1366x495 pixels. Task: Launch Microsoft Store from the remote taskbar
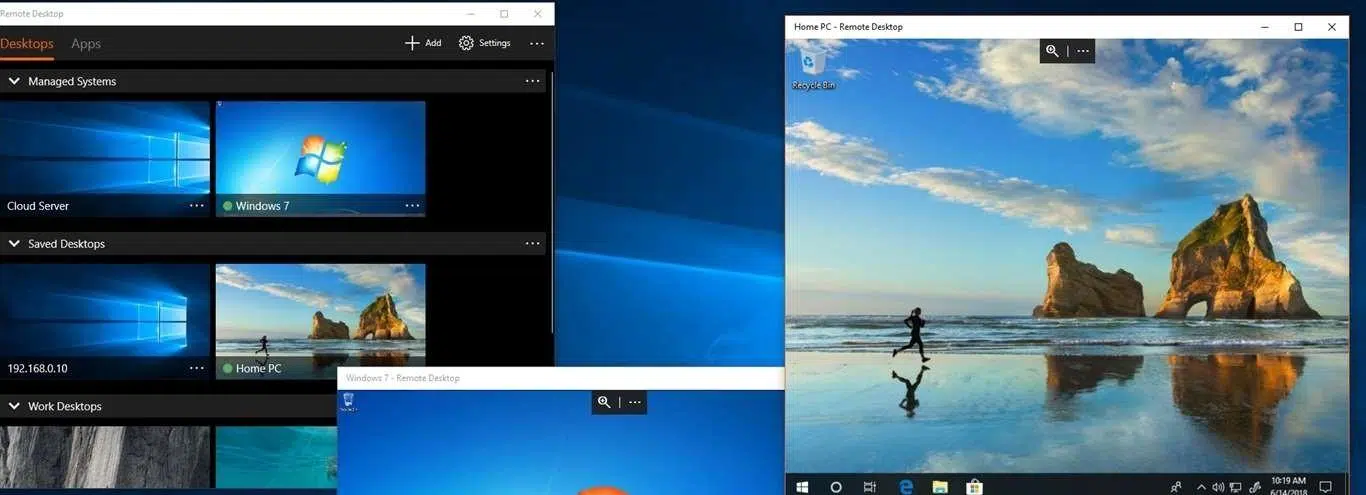[974, 487]
